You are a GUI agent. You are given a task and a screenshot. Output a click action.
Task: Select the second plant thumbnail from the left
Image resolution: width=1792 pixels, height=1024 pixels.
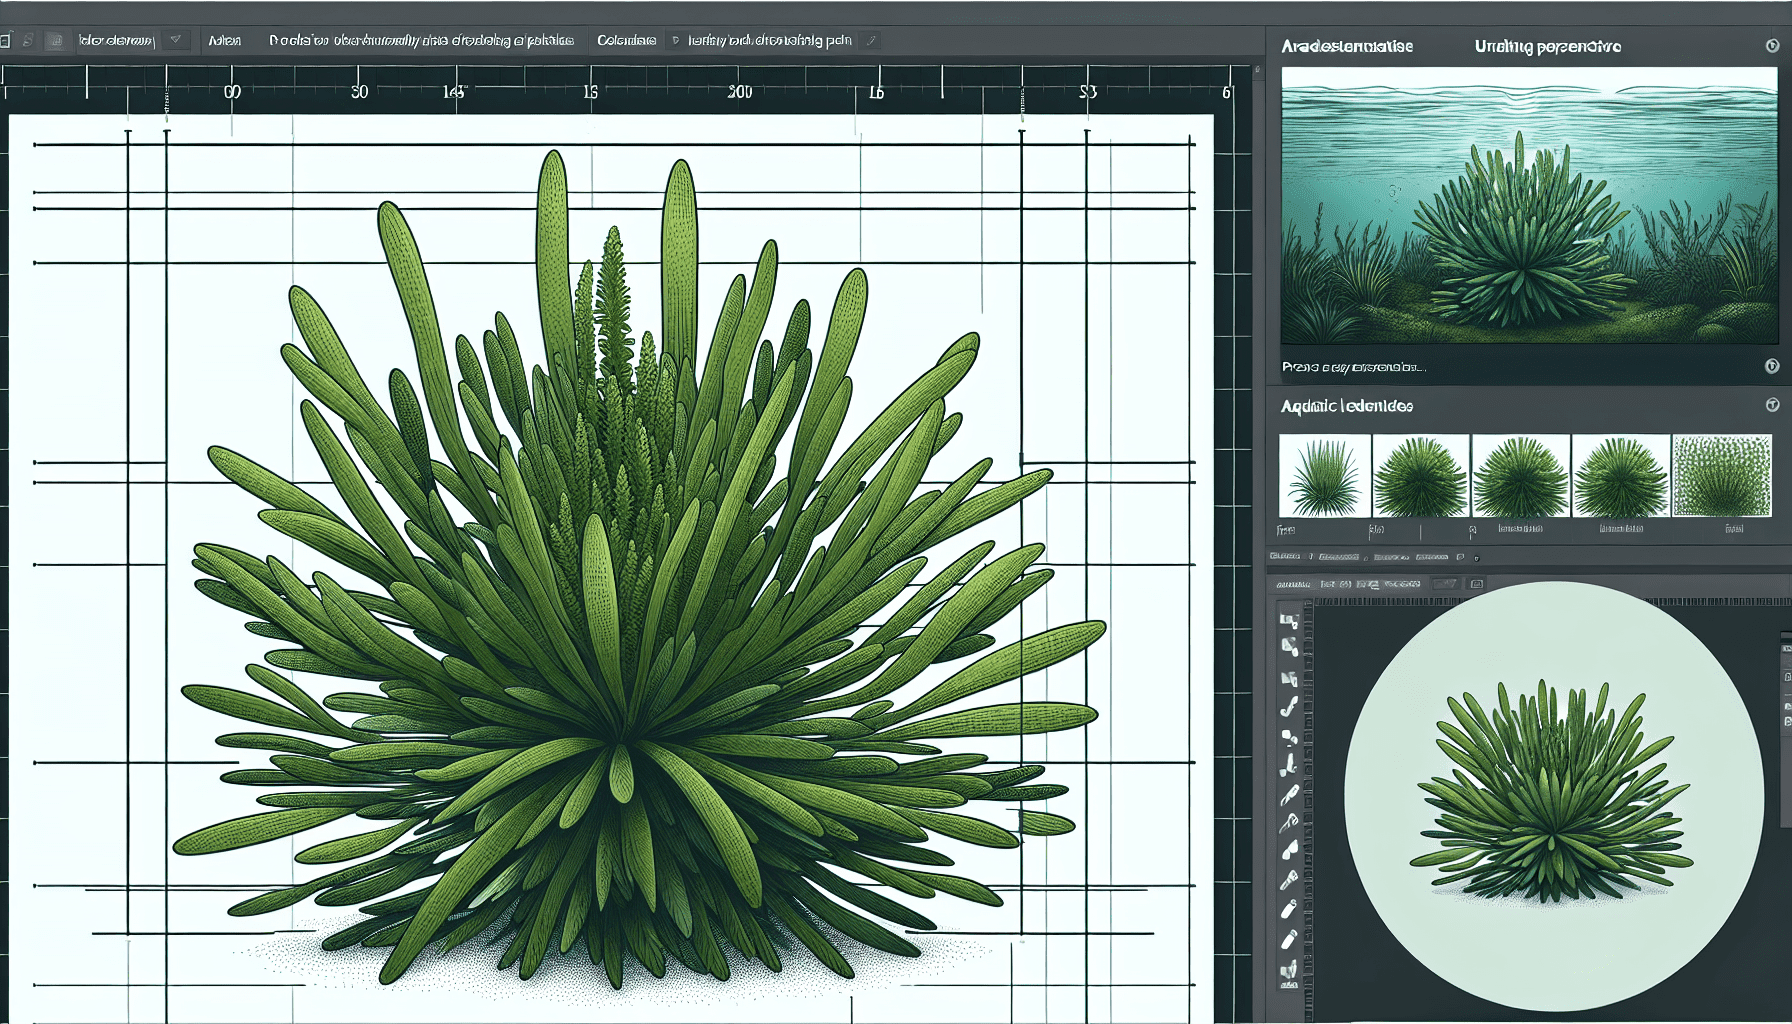[1421, 476]
